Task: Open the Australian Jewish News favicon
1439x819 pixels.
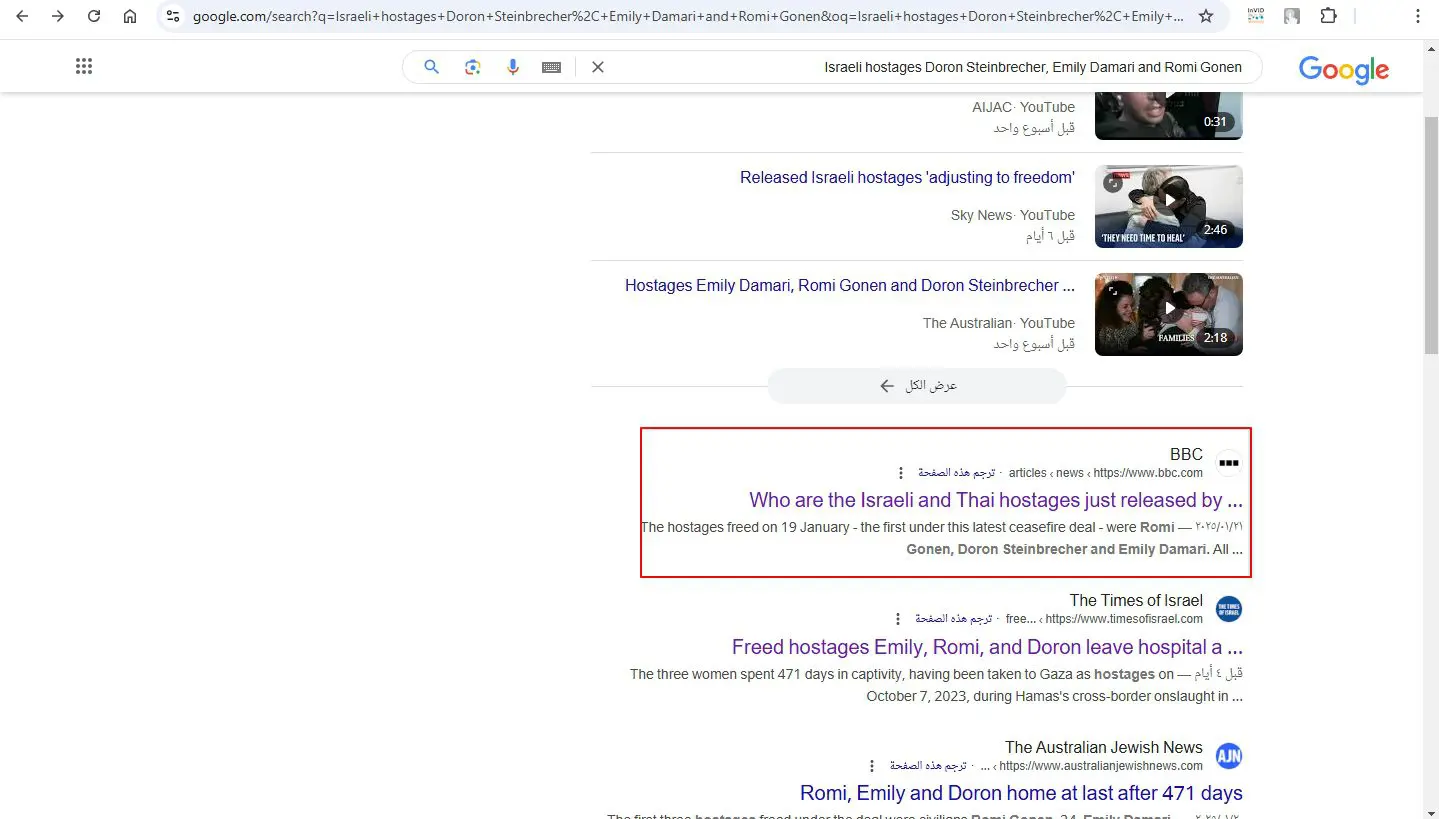Action: click(1229, 756)
